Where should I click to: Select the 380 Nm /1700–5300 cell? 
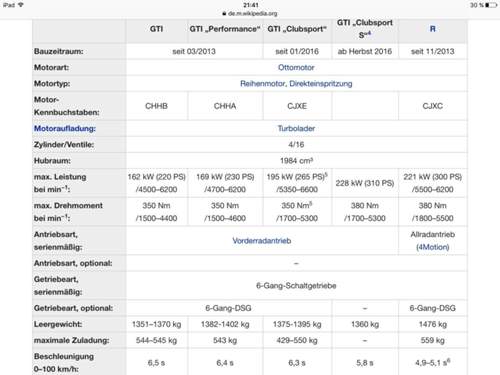pos(365,212)
